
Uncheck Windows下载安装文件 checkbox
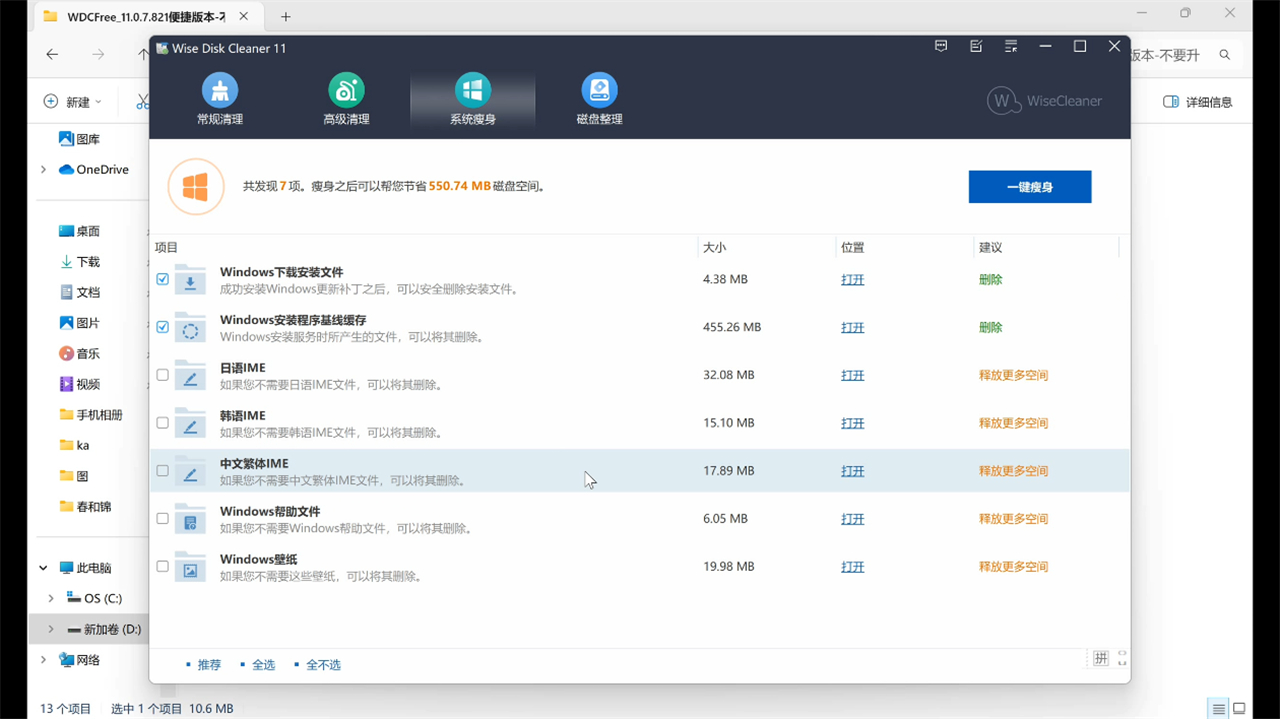click(163, 279)
